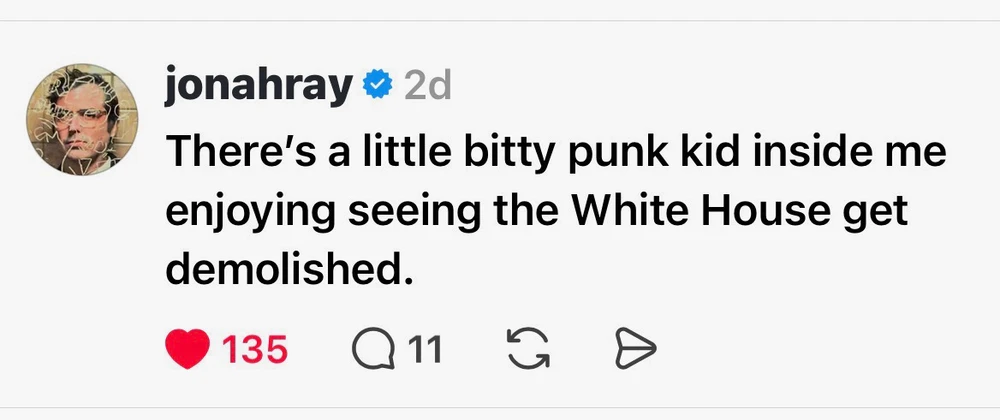
Task: Share the post with the paper plane icon
Action: pos(633,349)
